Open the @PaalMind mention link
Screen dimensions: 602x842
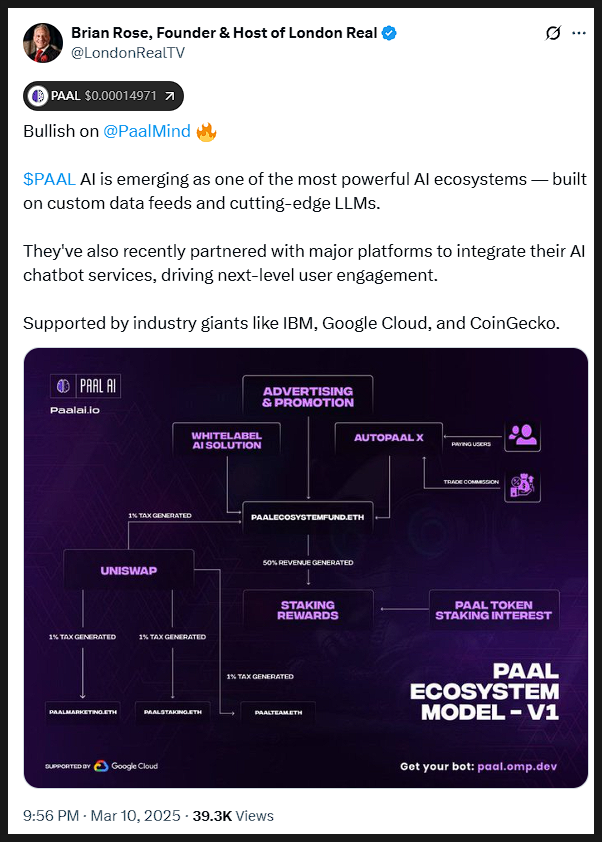(x=146, y=132)
